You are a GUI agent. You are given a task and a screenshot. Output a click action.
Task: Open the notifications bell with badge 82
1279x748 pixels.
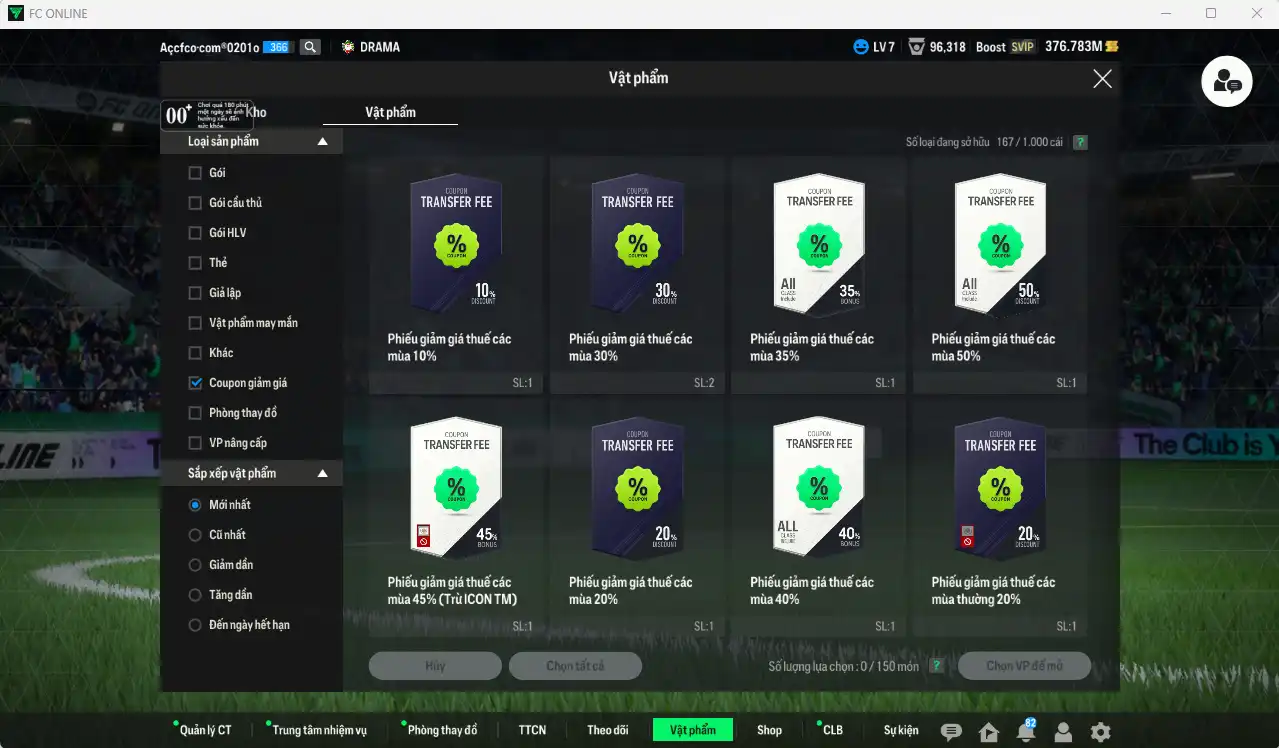click(x=1026, y=731)
